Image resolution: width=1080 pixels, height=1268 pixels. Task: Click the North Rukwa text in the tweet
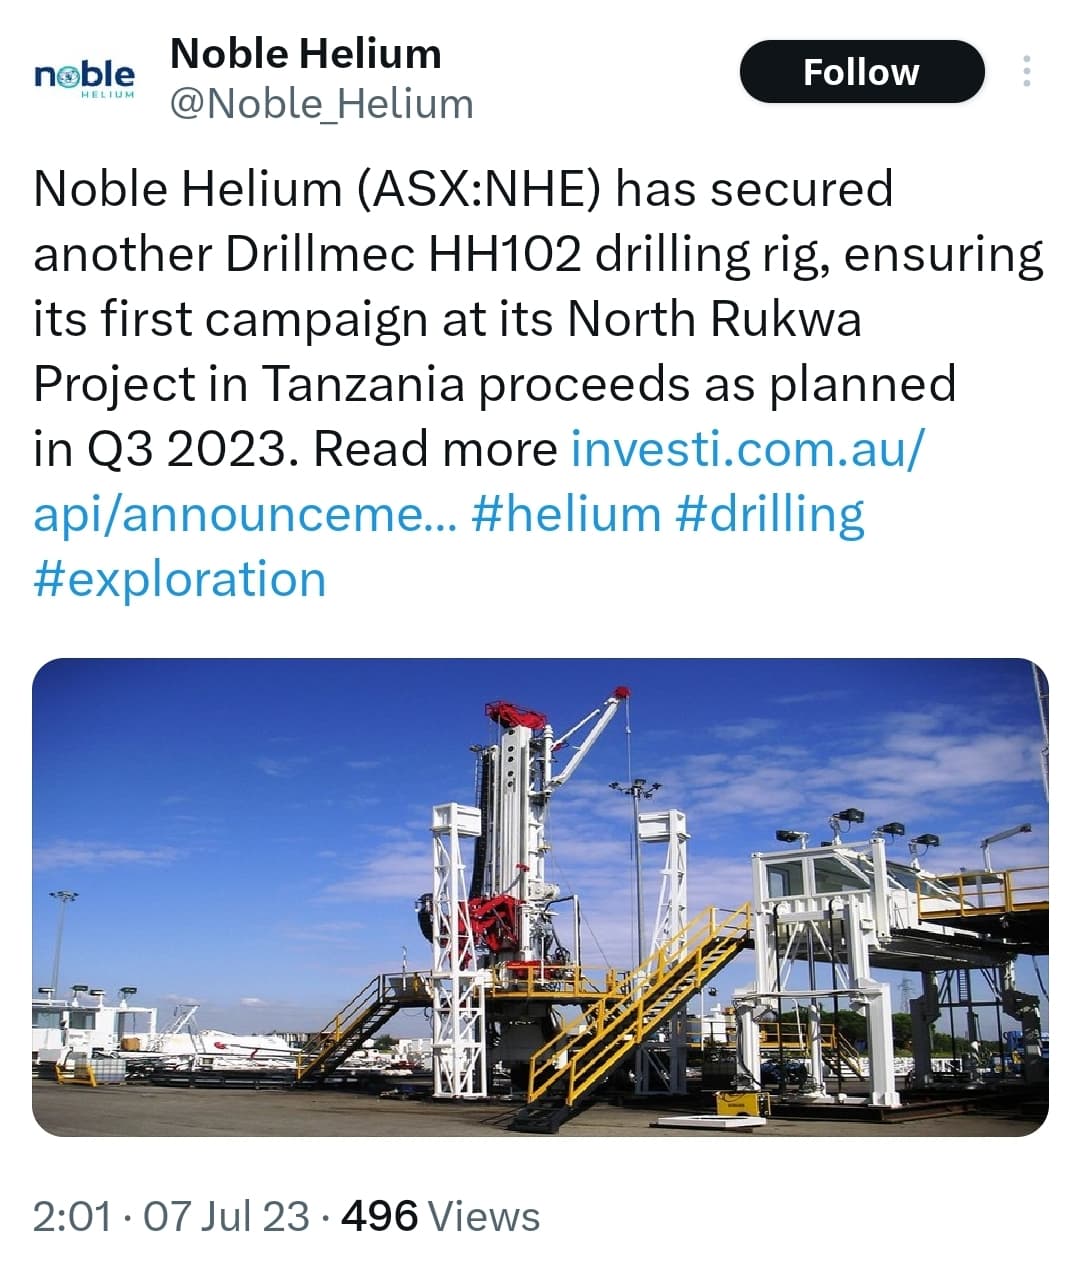pyautogui.click(x=714, y=319)
